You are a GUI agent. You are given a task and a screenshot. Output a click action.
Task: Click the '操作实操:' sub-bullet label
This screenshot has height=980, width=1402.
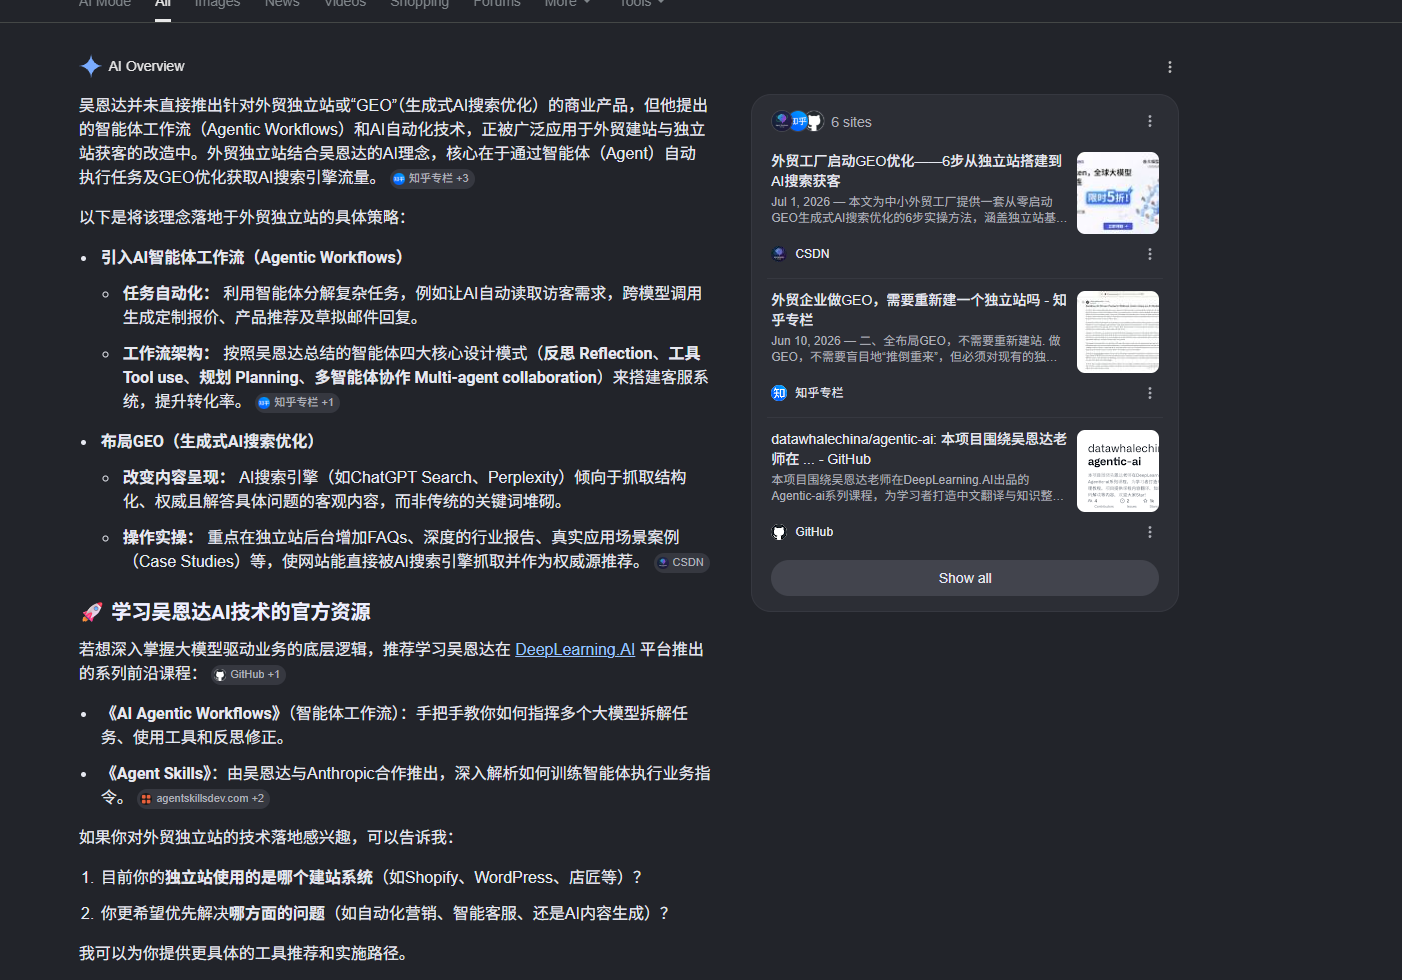click(159, 537)
